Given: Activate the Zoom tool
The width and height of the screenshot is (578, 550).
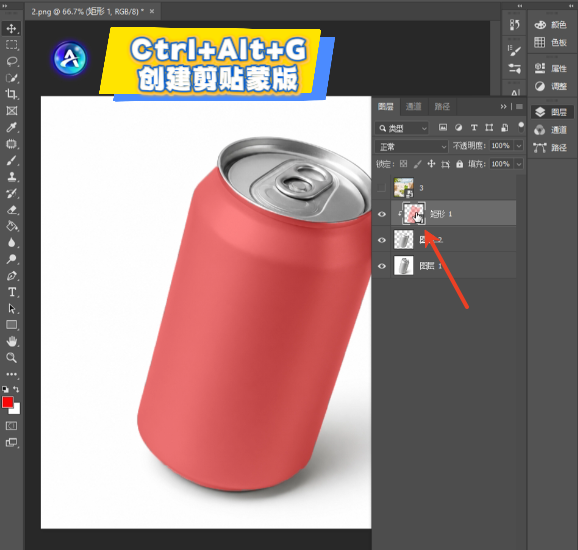Looking at the screenshot, I should (x=11, y=358).
